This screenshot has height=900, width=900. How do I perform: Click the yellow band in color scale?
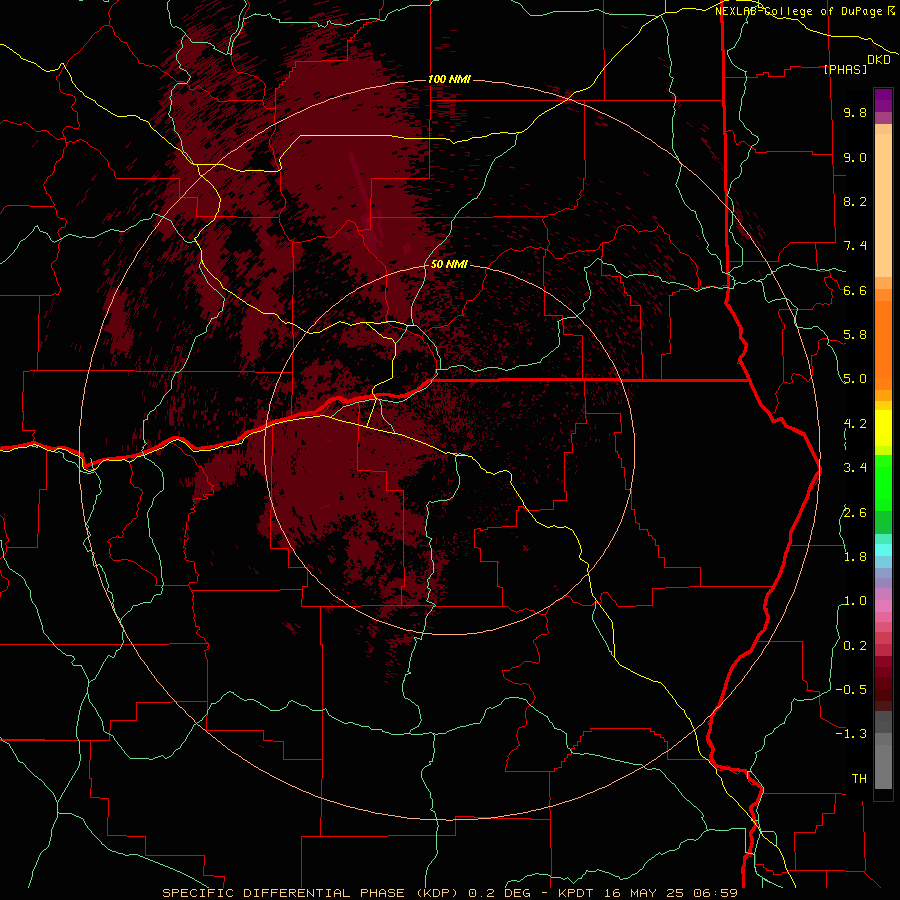click(x=883, y=428)
